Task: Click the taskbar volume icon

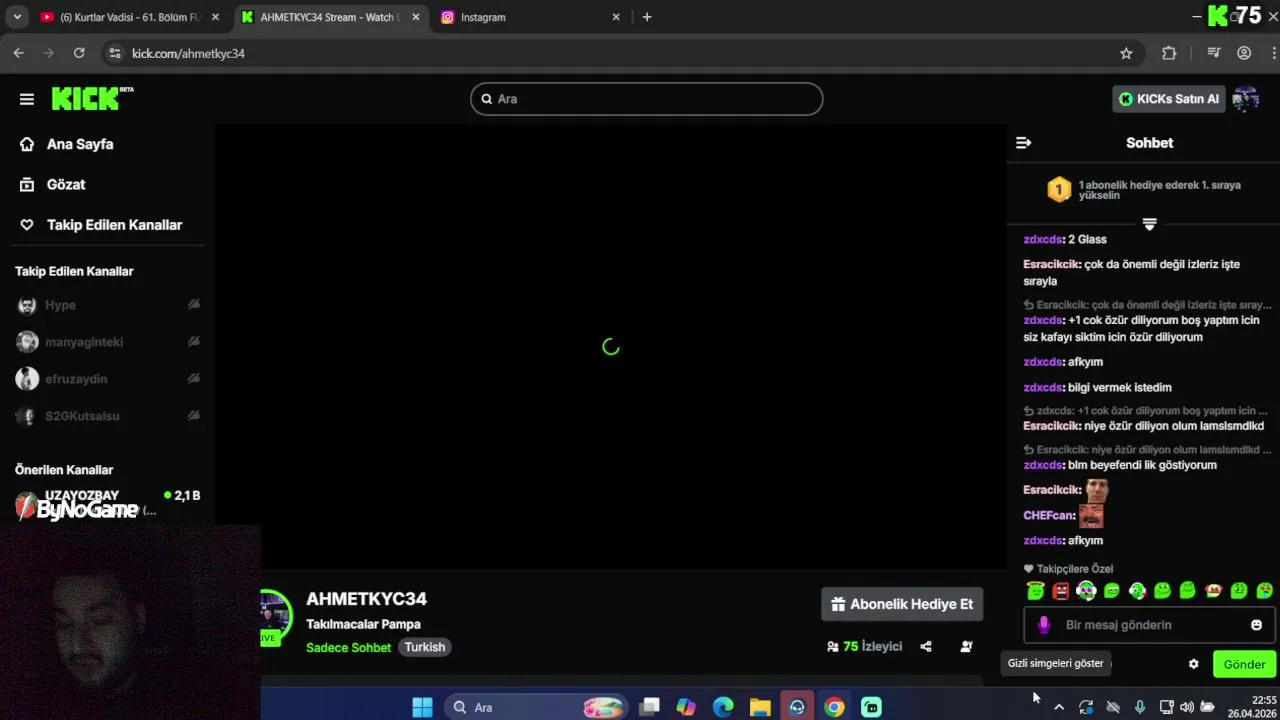Action: point(1187,707)
